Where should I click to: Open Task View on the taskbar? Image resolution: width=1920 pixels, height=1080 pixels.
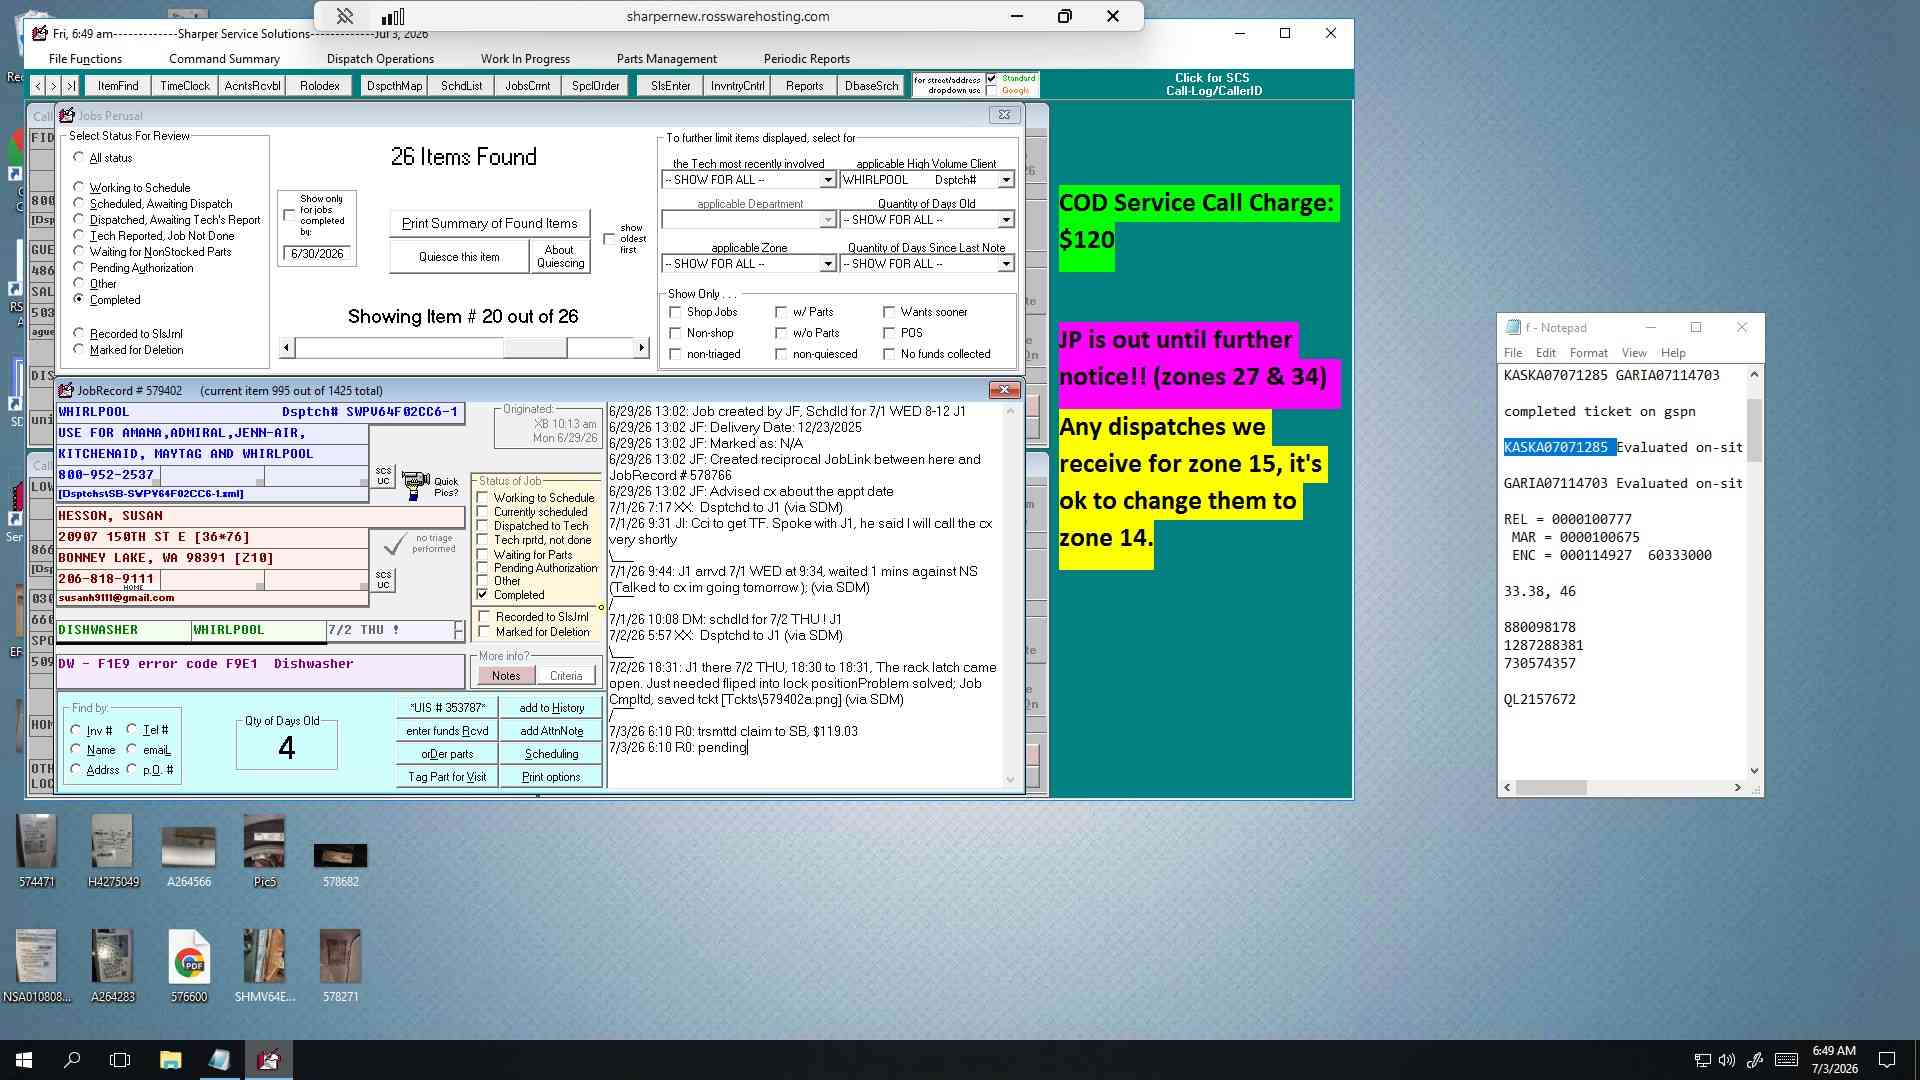120,1060
